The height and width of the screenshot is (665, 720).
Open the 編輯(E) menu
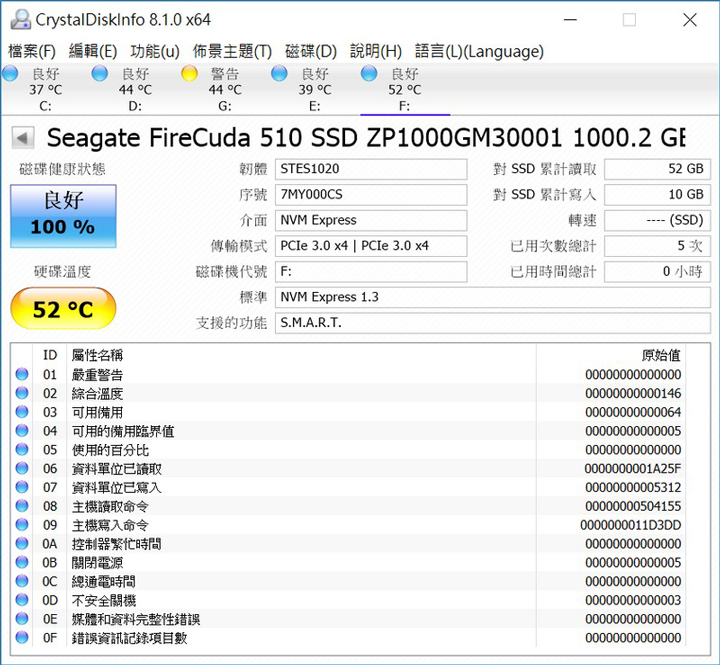click(x=93, y=51)
